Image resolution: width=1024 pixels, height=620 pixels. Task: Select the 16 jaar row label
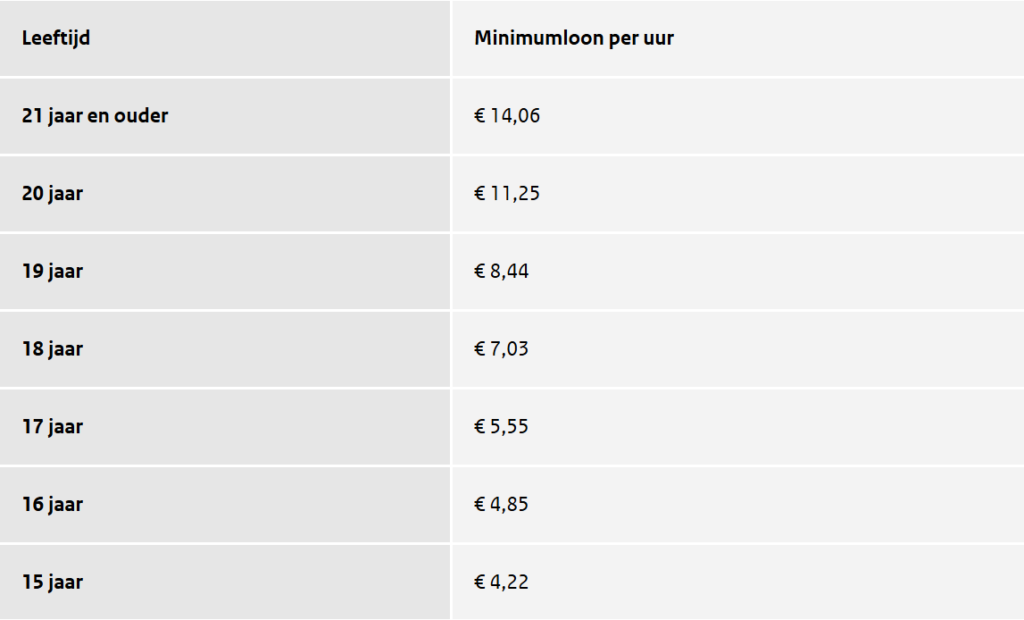pos(52,505)
